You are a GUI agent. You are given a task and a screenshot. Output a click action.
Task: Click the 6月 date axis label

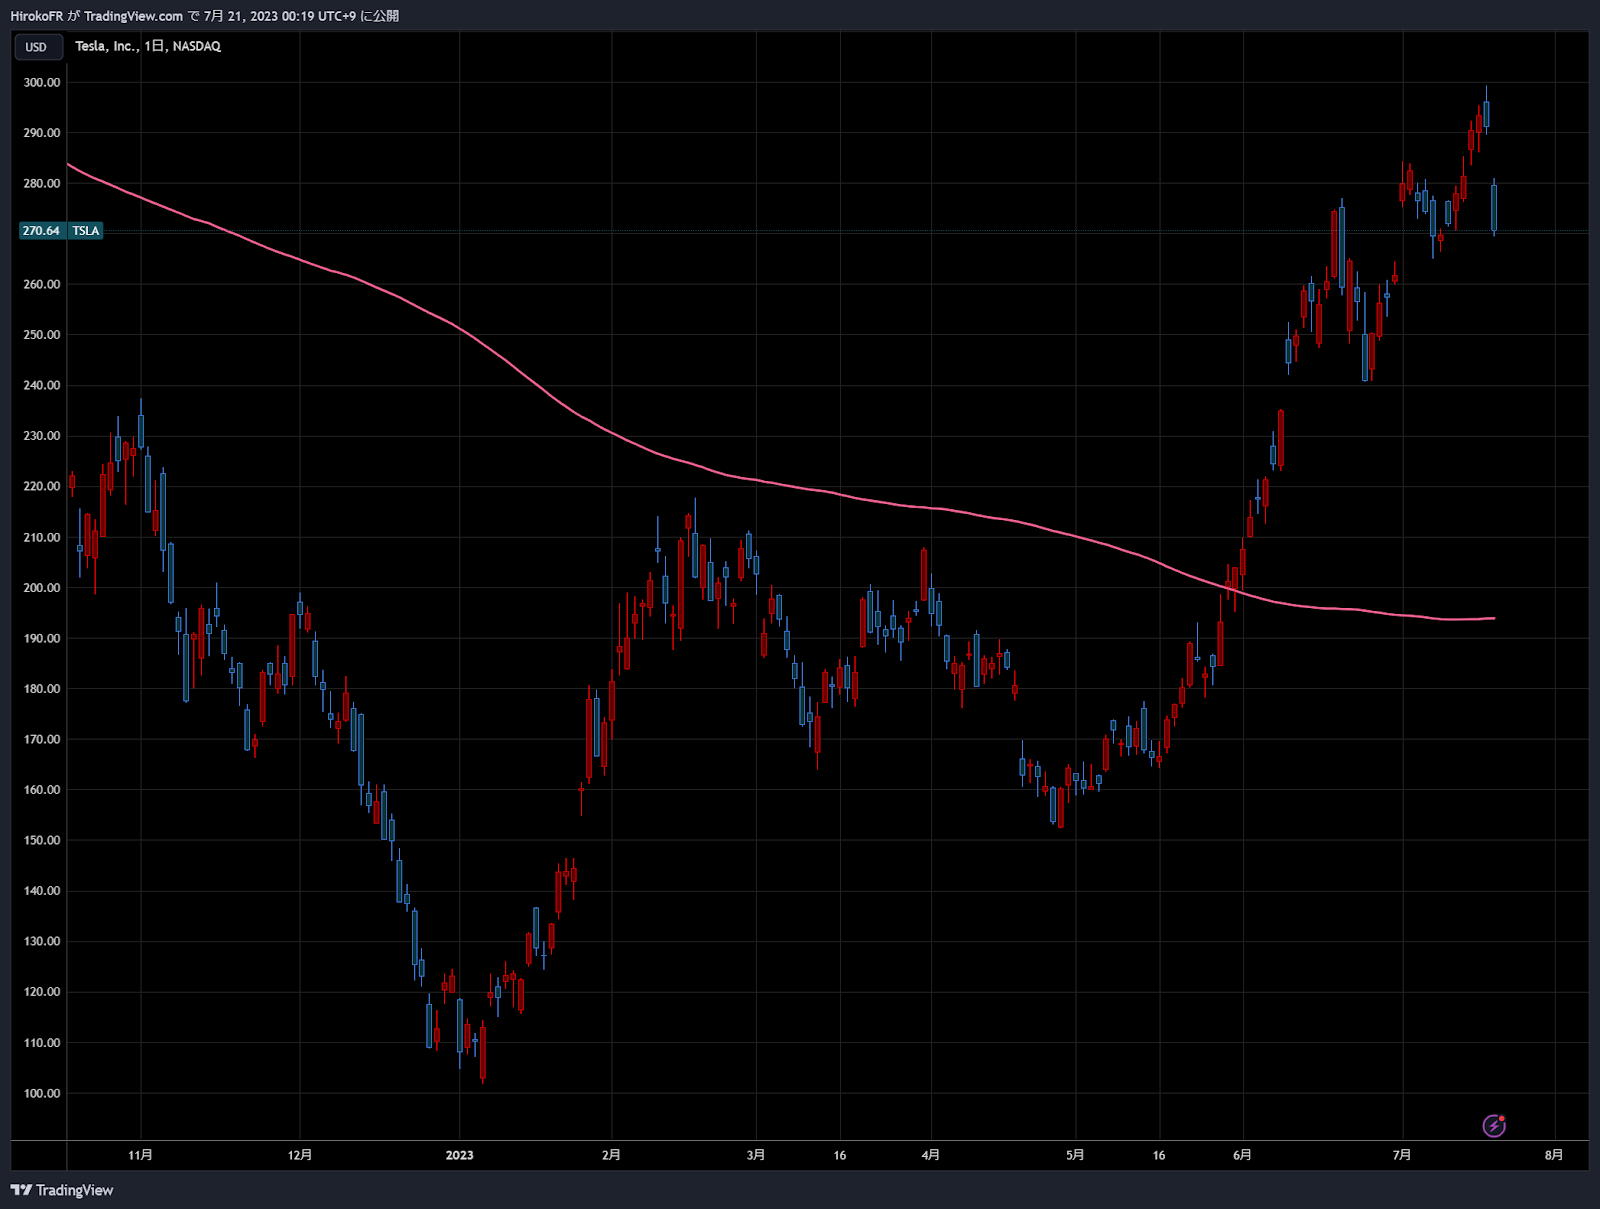(x=1242, y=1155)
